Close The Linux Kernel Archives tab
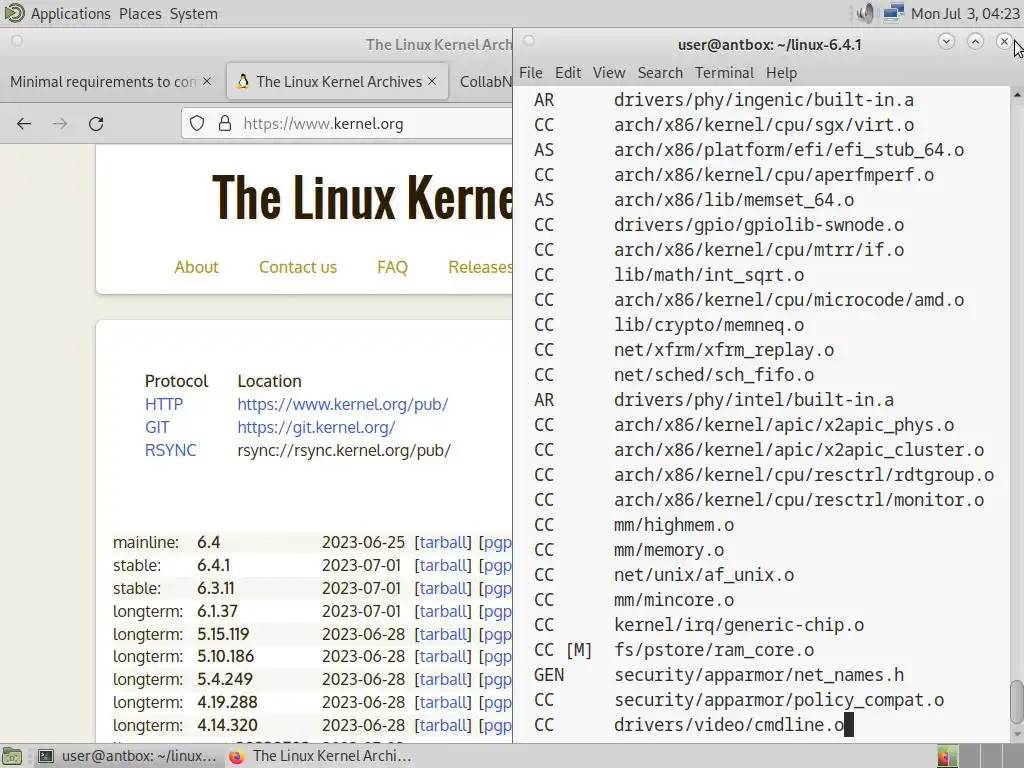The height and width of the screenshot is (768, 1024). (432, 81)
